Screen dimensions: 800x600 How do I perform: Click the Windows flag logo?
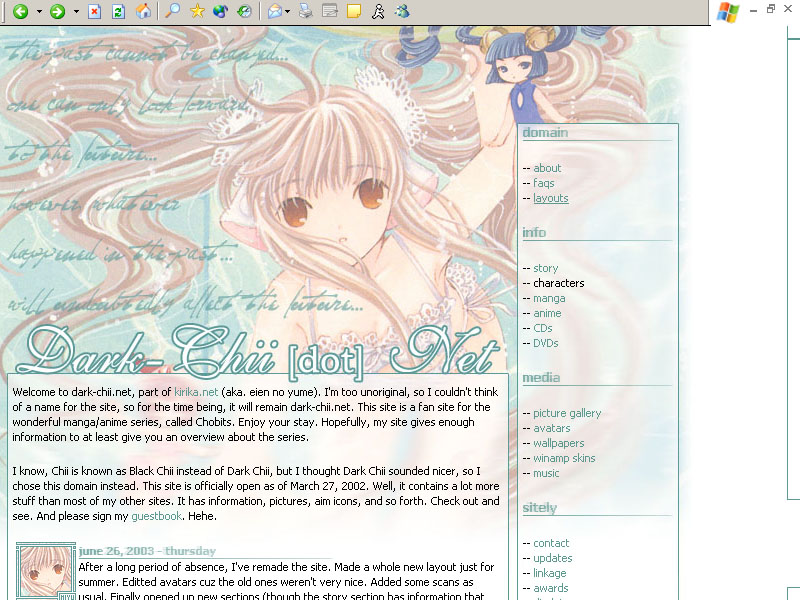click(728, 12)
